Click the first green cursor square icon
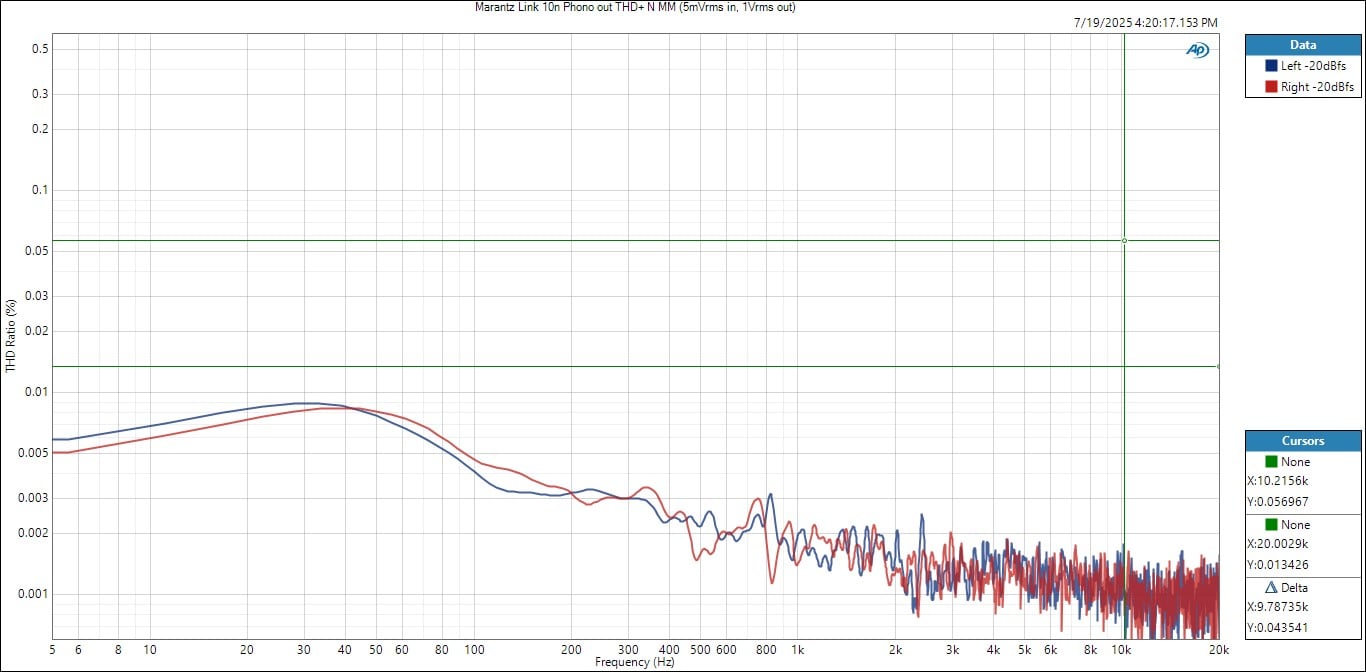This screenshot has height=672, width=1366. point(1271,462)
